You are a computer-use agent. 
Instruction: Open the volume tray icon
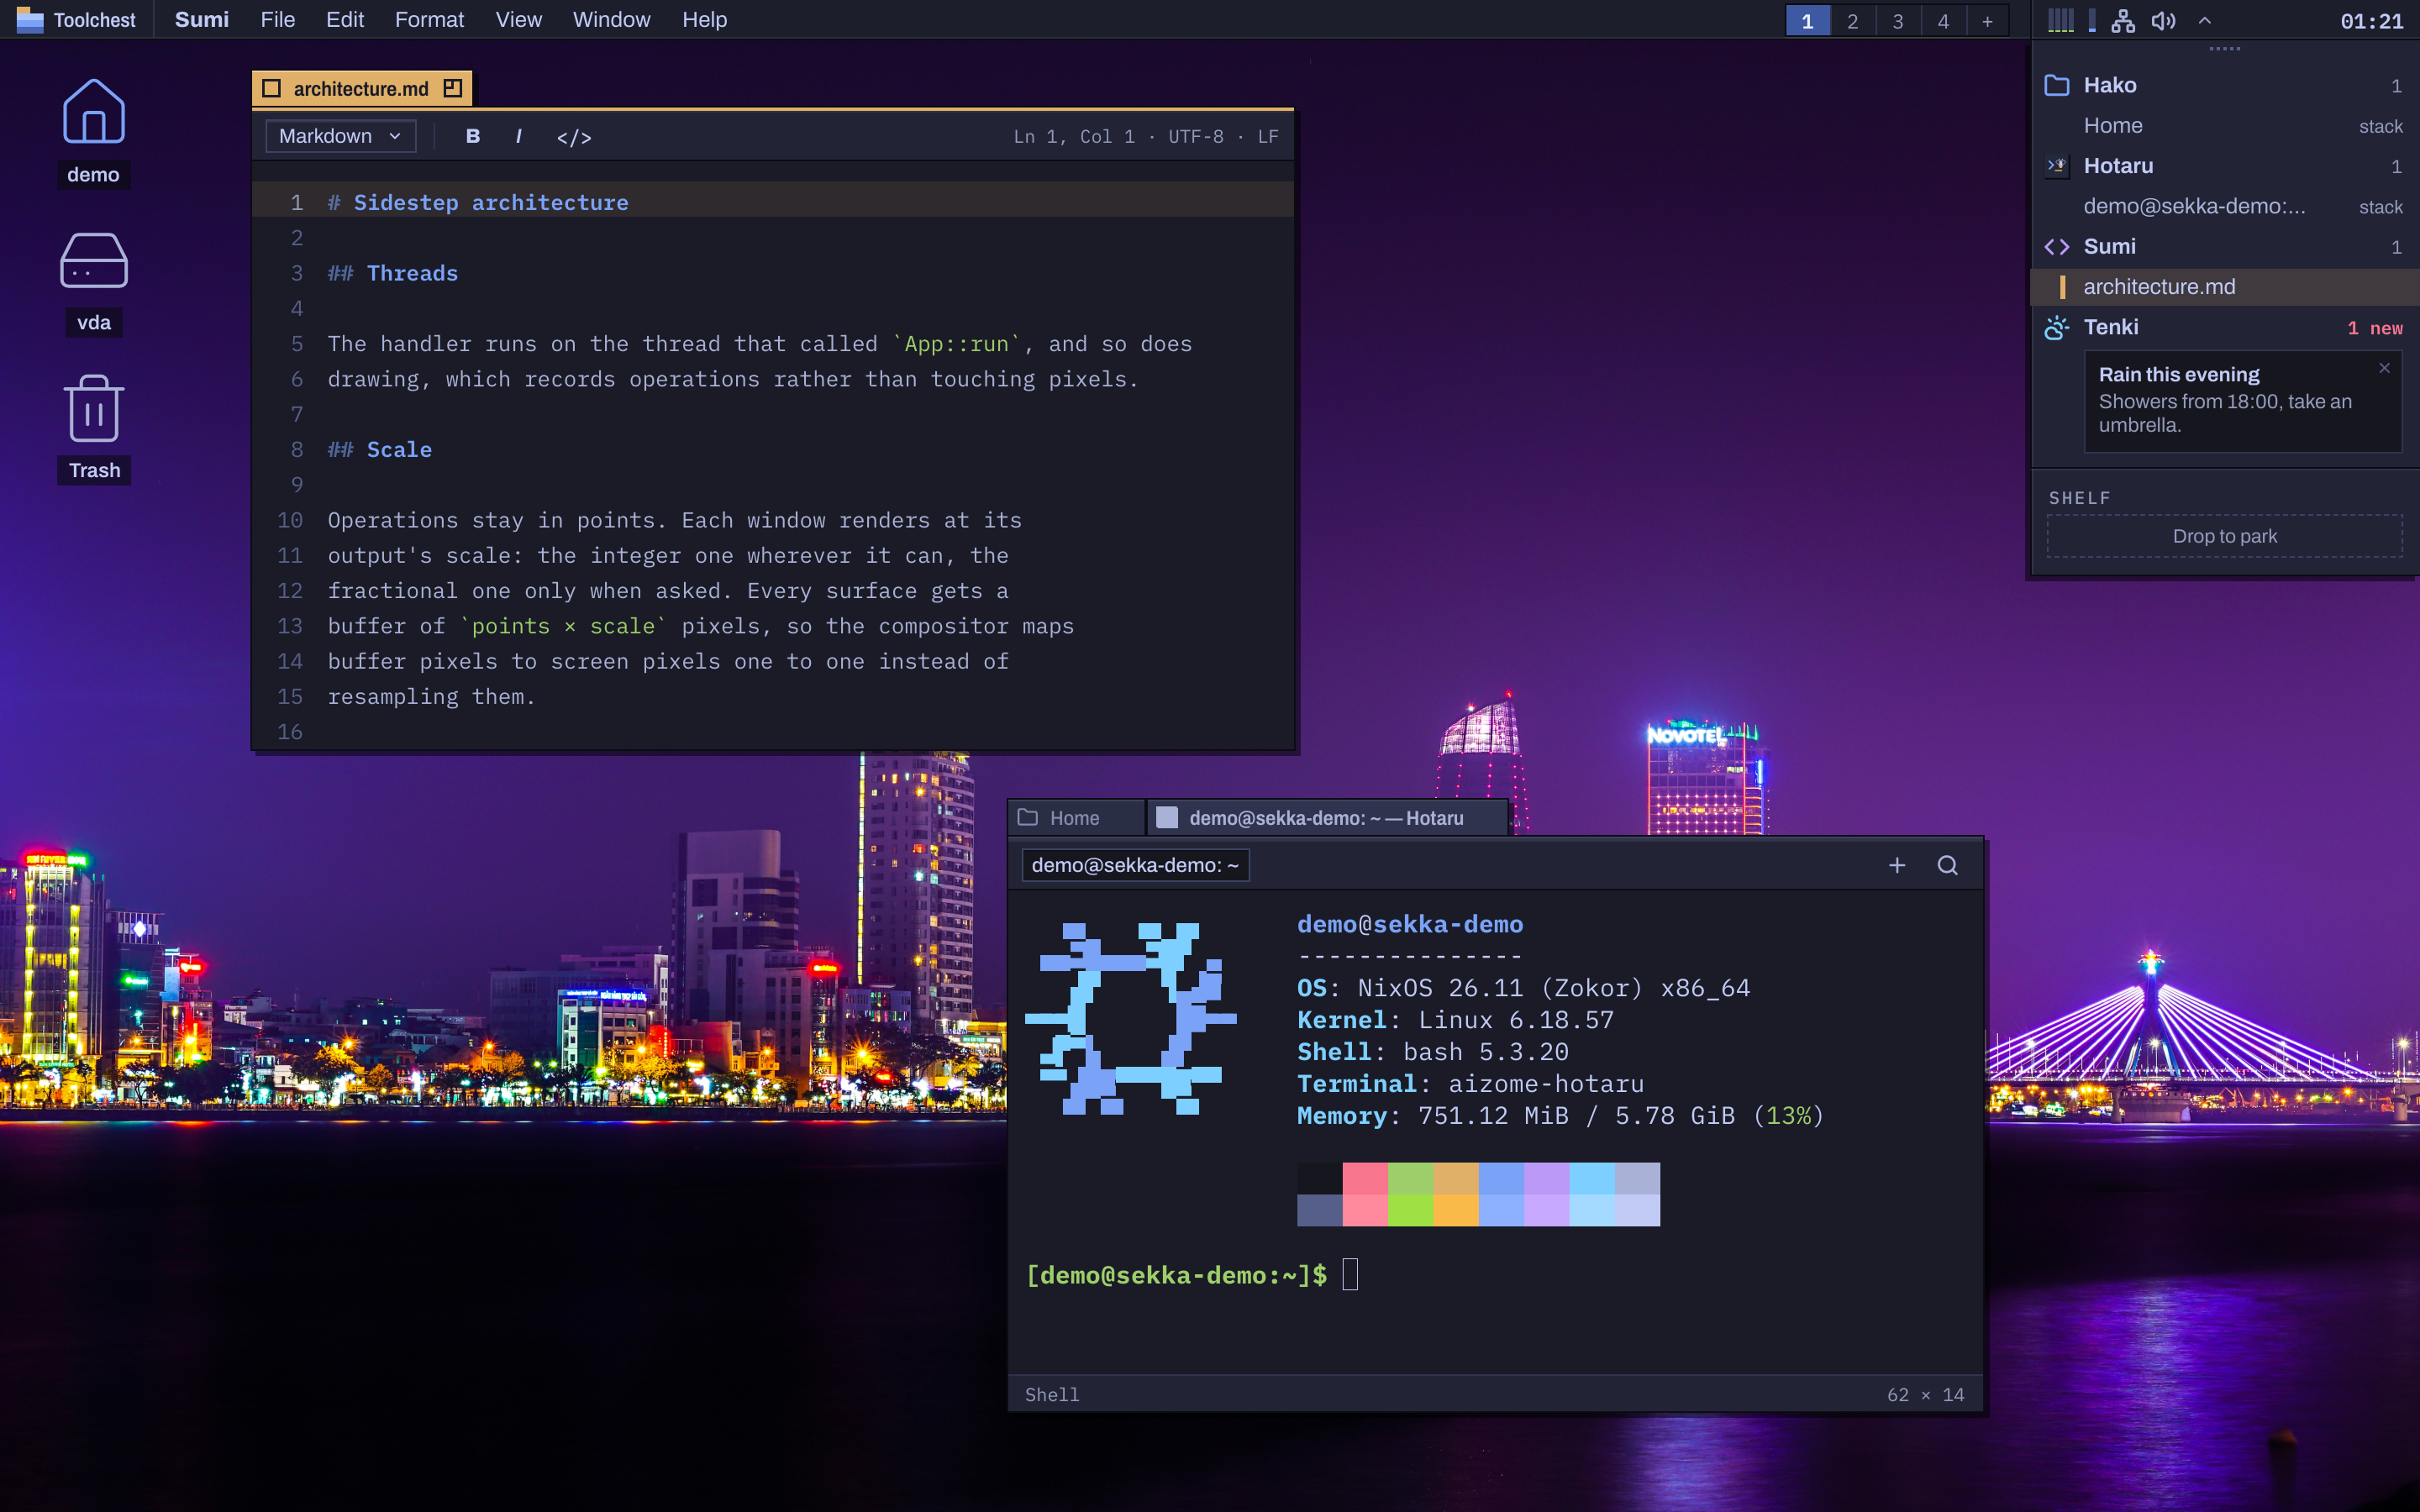coord(2163,20)
